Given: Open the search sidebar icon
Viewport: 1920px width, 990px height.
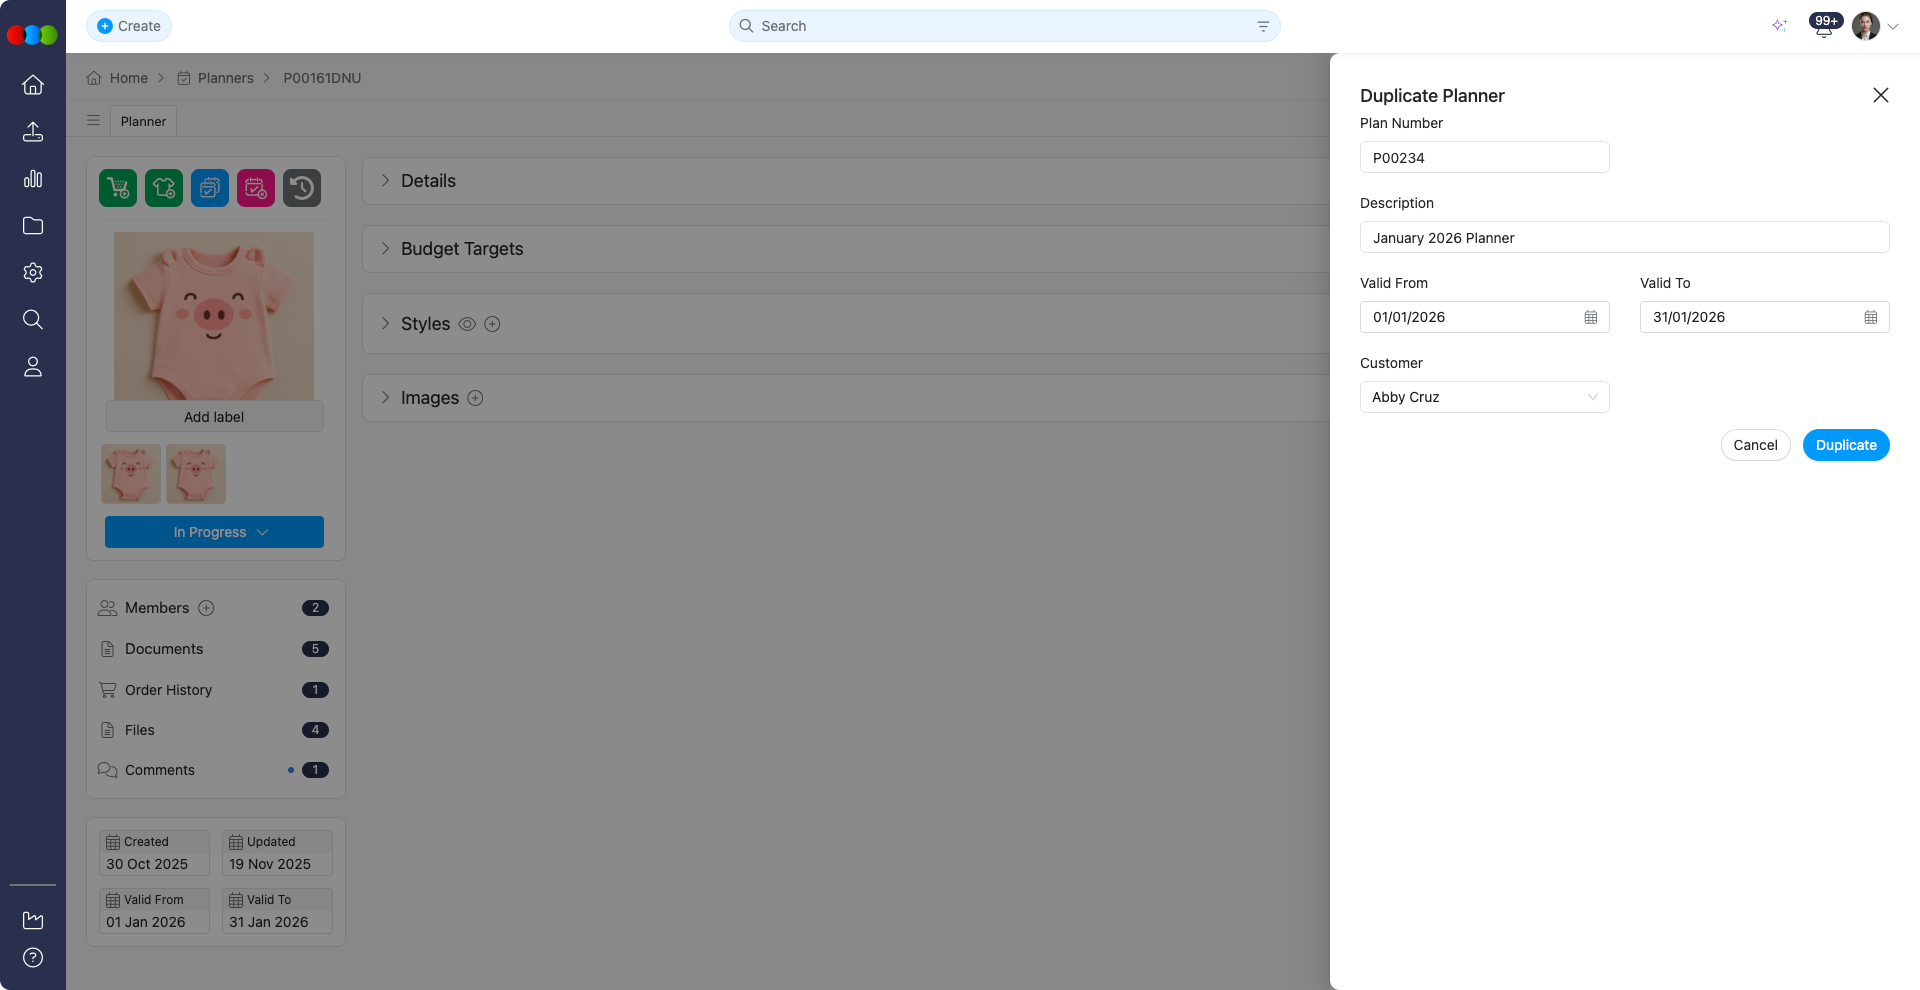Looking at the screenshot, I should pos(33,320).
